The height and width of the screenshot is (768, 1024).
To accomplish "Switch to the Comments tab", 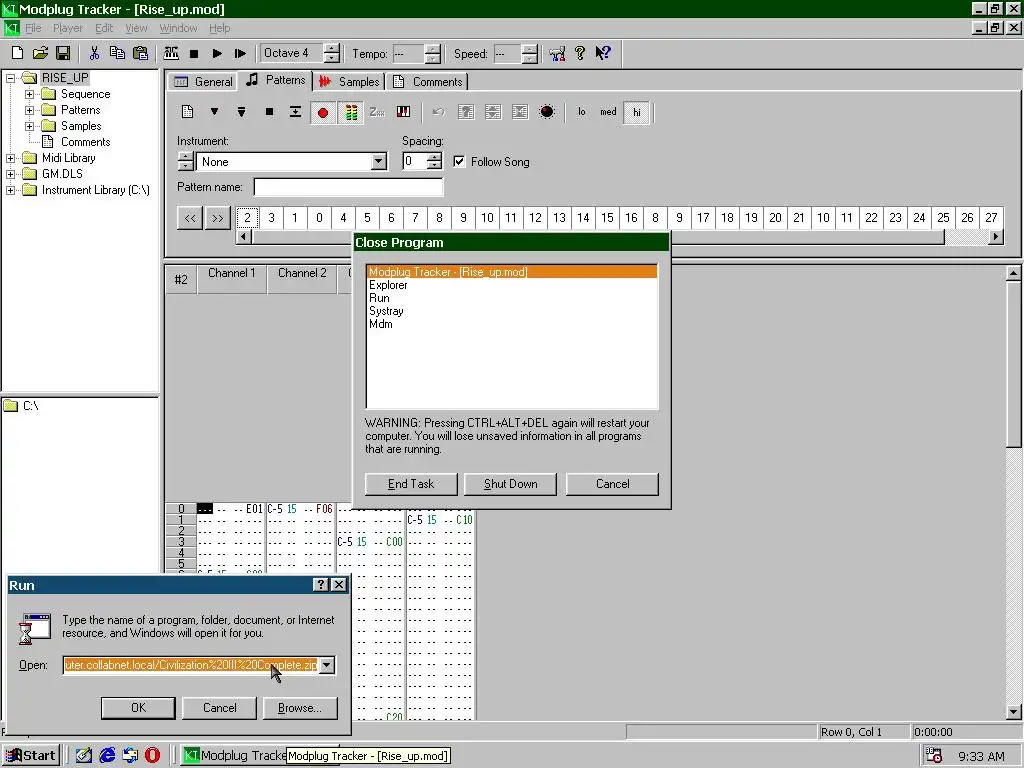I will (x=426, y=82).
